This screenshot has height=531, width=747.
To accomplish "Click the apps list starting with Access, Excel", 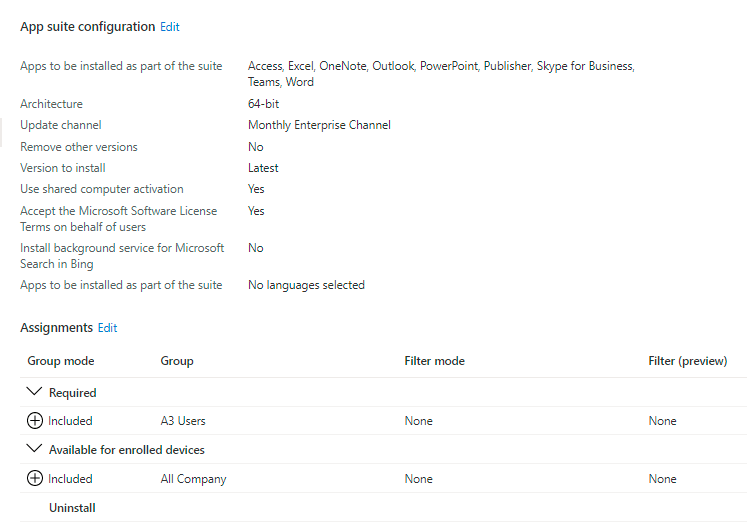I will pyautogui.click(x=441, y=74).
